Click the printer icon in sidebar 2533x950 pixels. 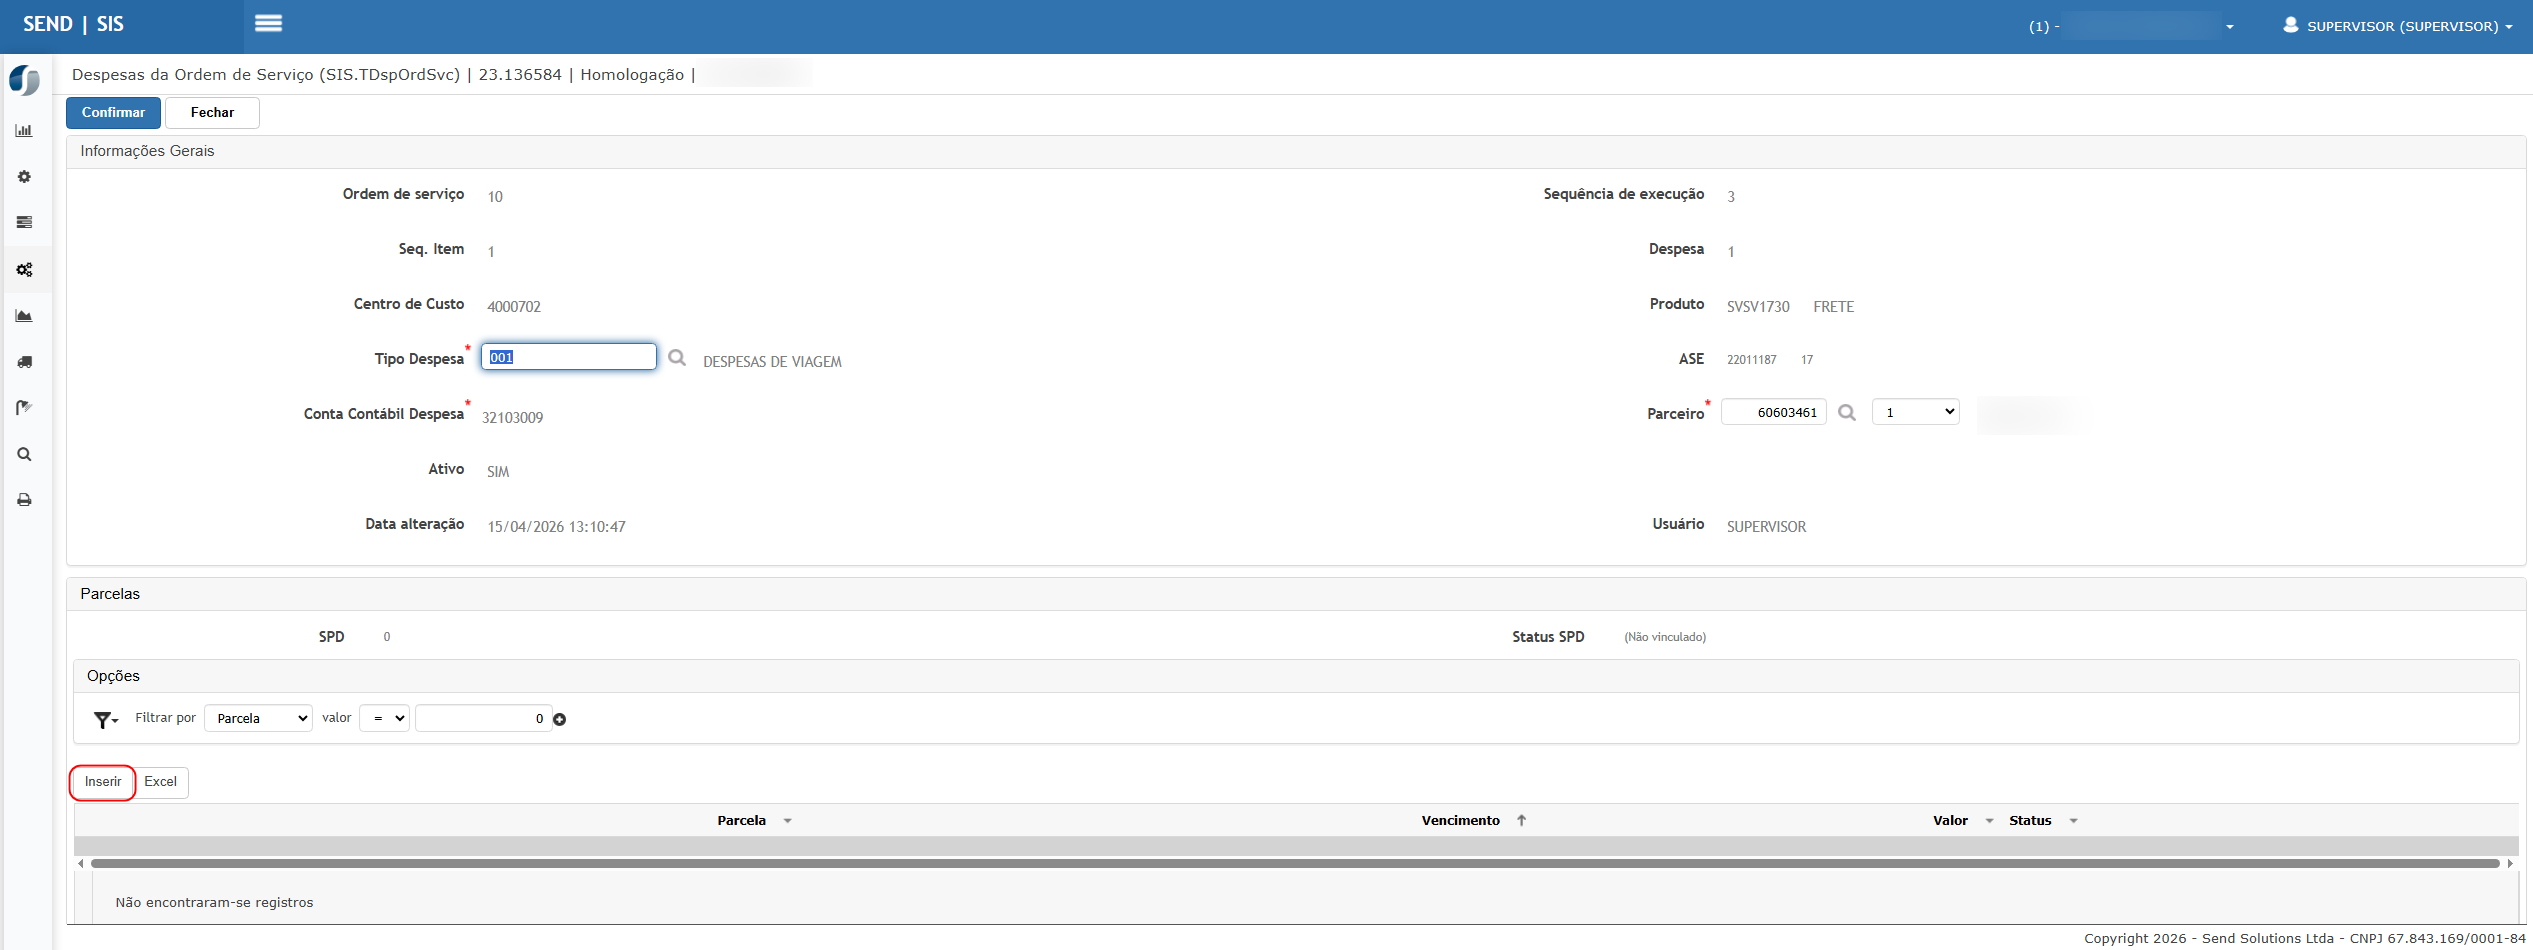click(x=24, y=500)
